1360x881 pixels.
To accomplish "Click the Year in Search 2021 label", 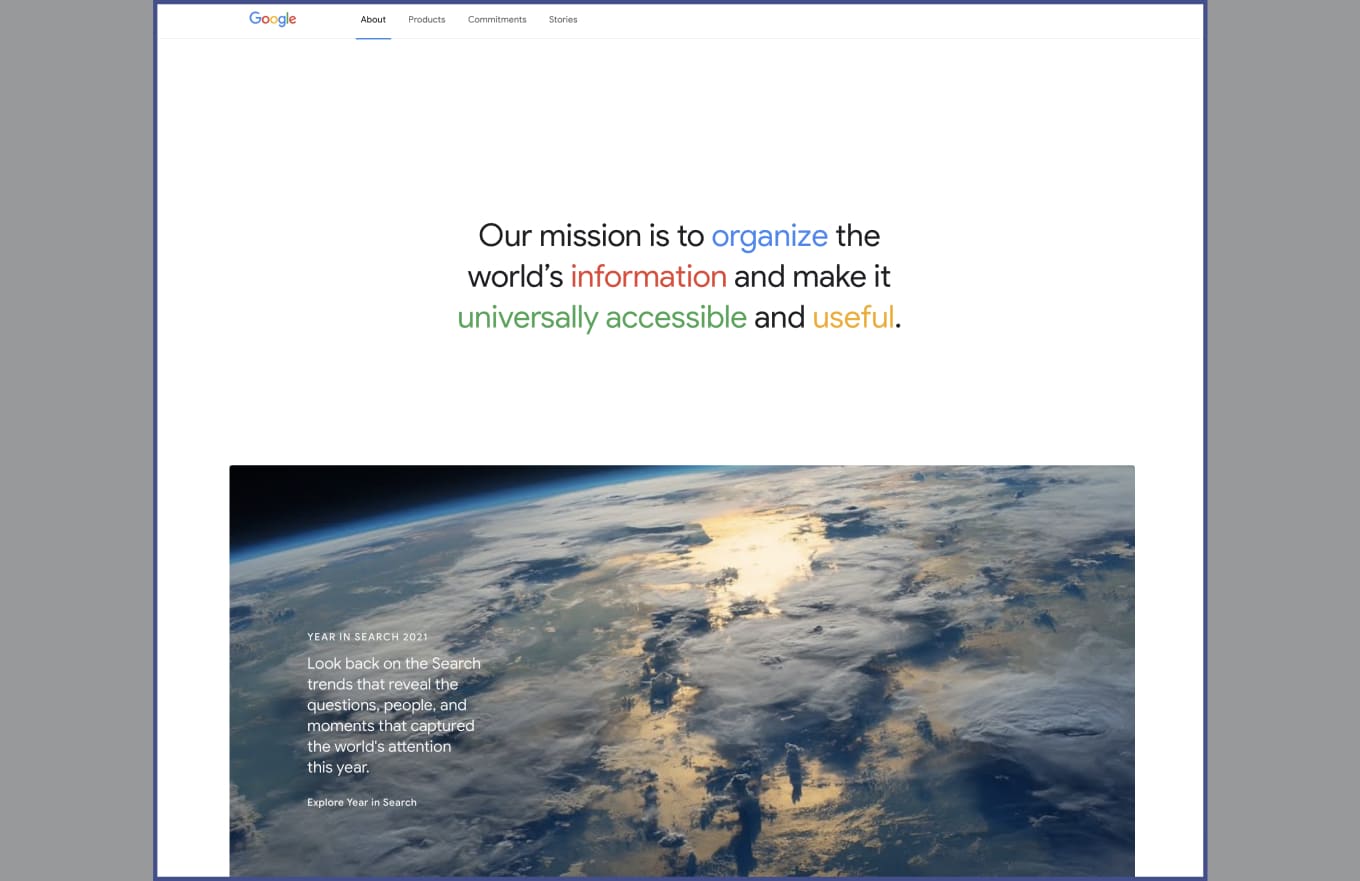I will pyautogui.click(x=367, y=637).
